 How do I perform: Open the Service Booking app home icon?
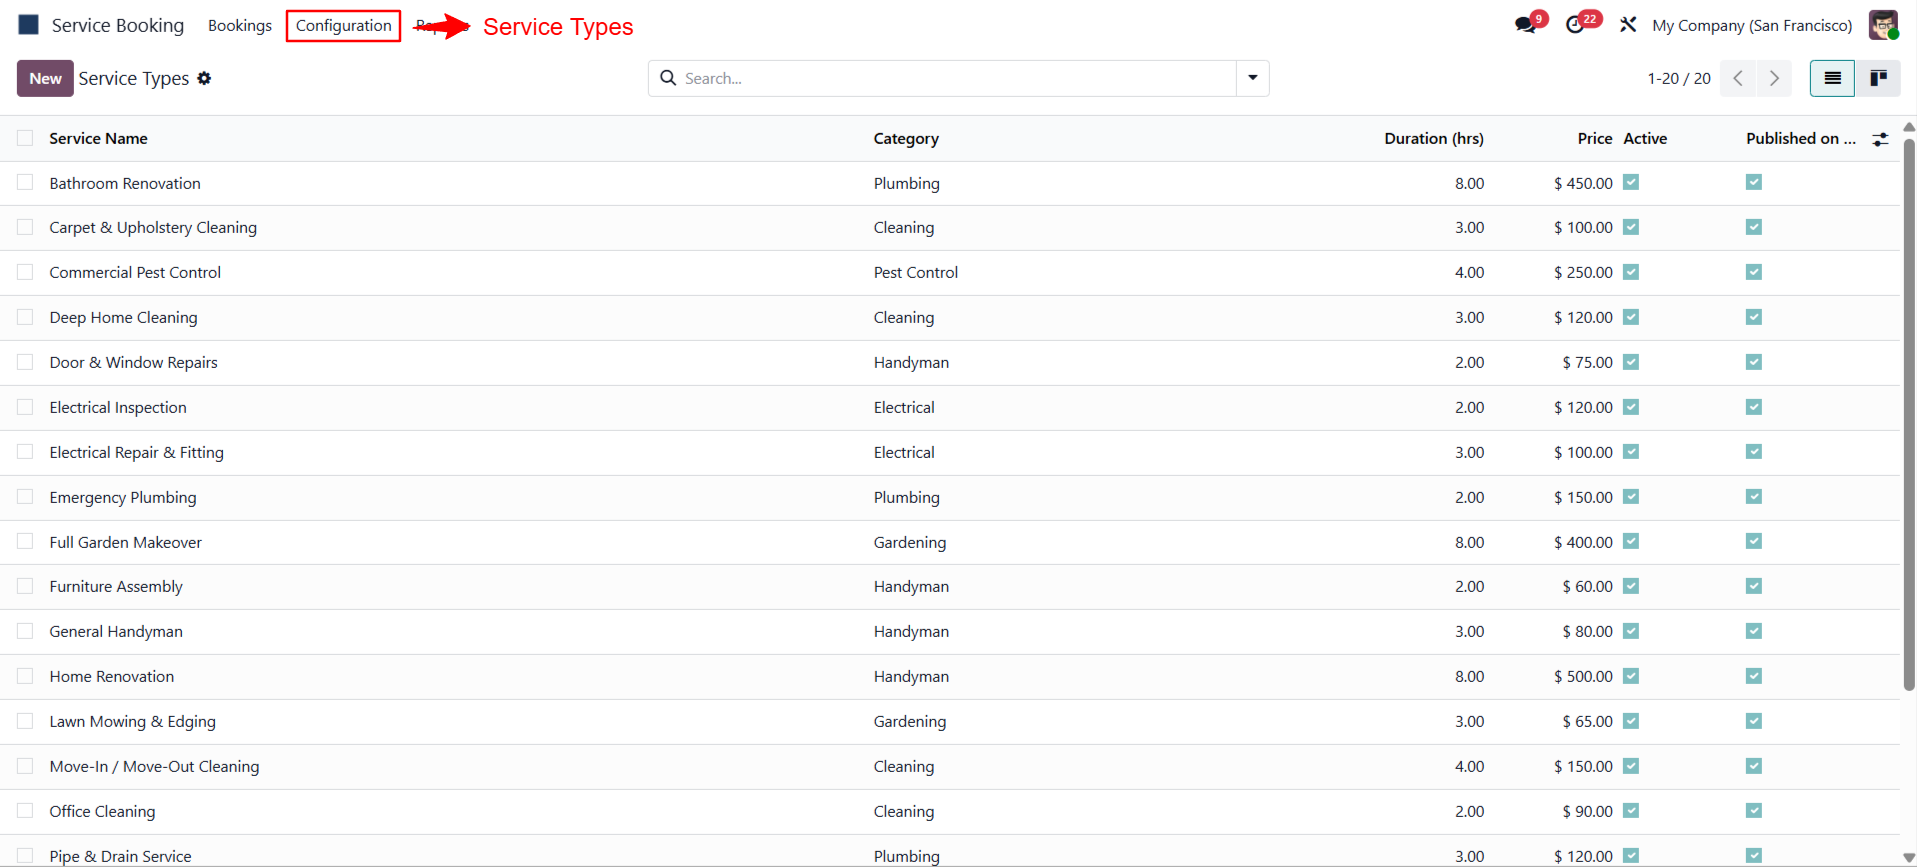pos(29,25)
